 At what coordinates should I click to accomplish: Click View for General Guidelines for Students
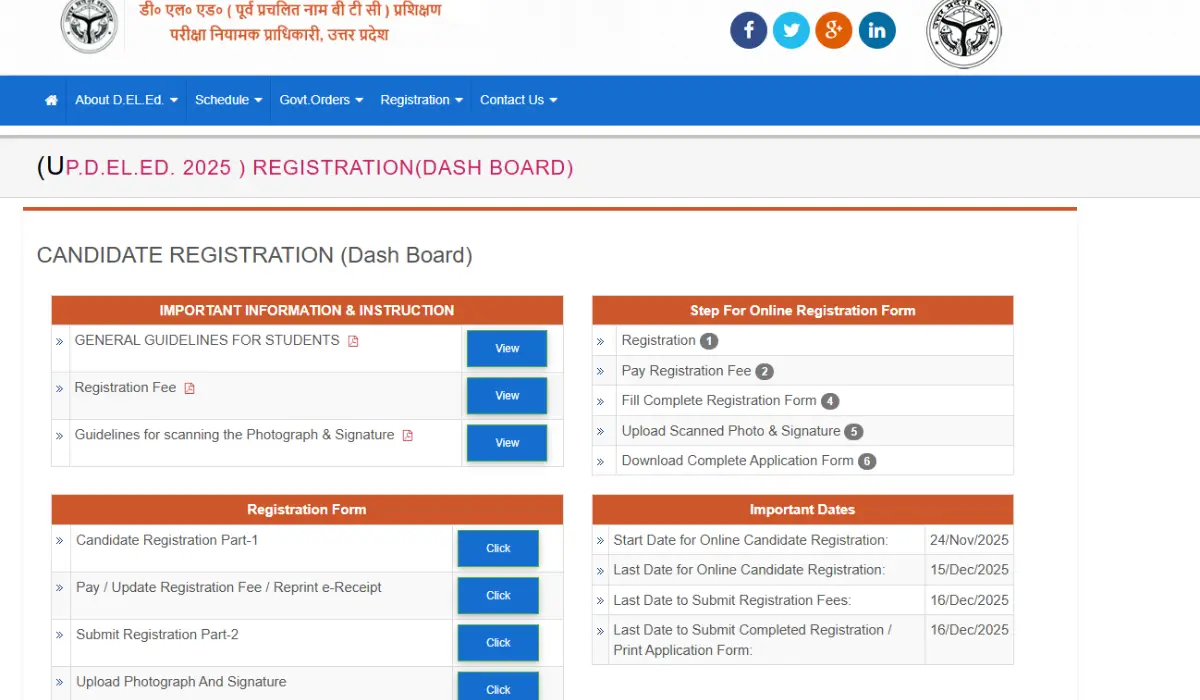tap(506, 348)
